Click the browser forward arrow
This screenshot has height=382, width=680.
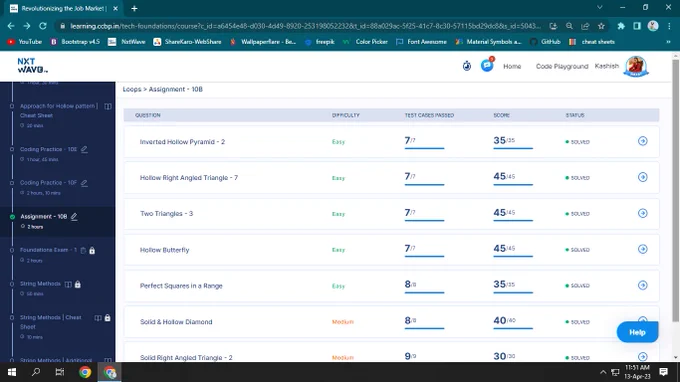(27, 26)
